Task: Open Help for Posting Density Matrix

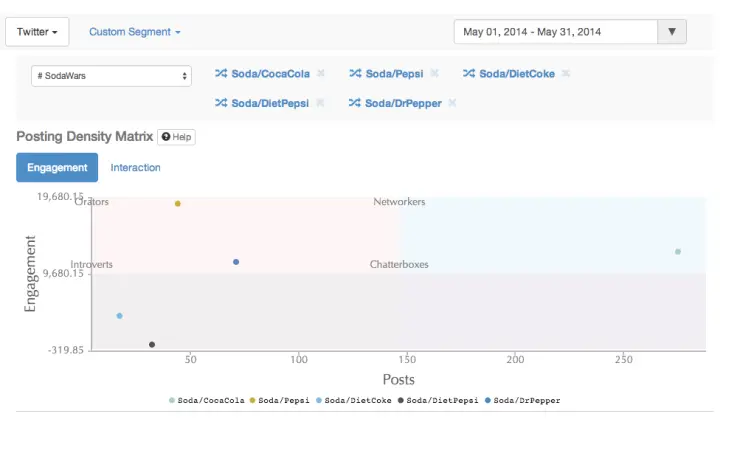Action: 177,137
